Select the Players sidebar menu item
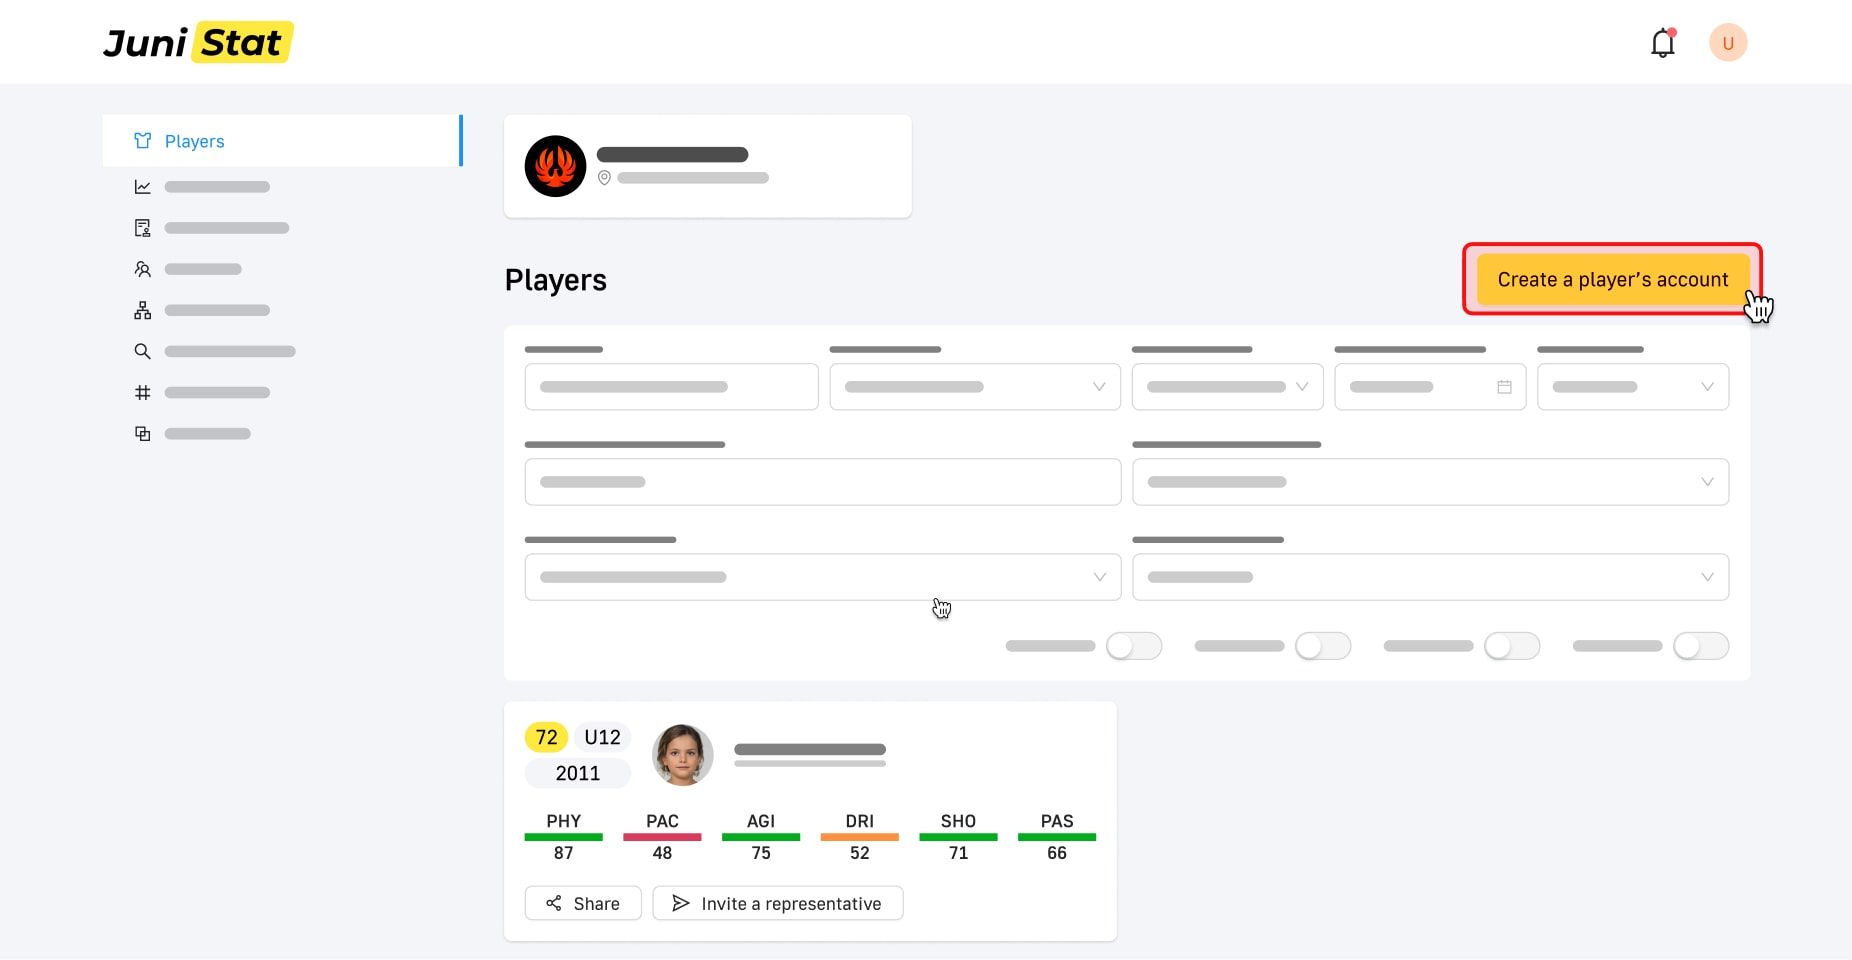Viewport: 1852px width, 960px height. point(195,141)
